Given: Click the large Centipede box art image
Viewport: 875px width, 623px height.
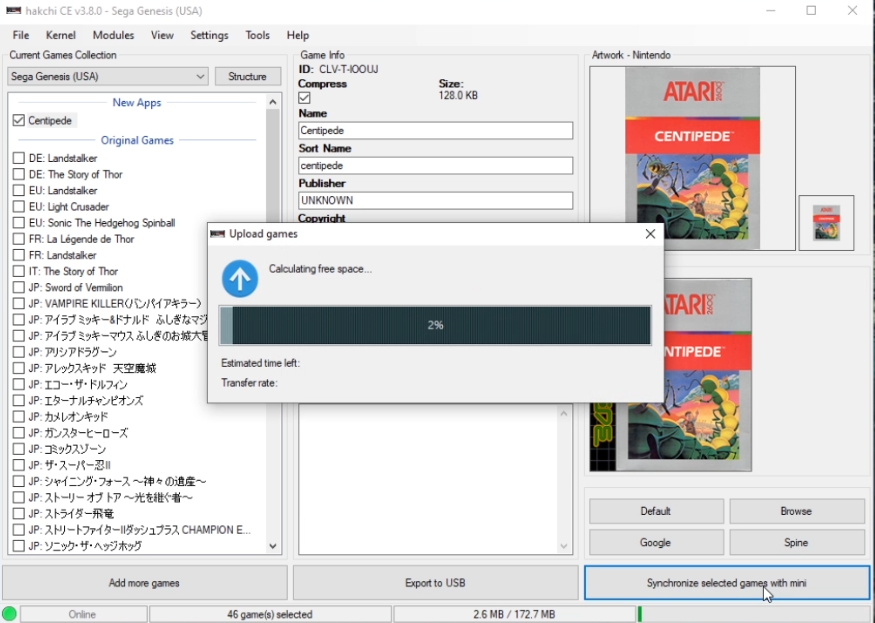Looking at the screenshot, I should click(693, 158).
